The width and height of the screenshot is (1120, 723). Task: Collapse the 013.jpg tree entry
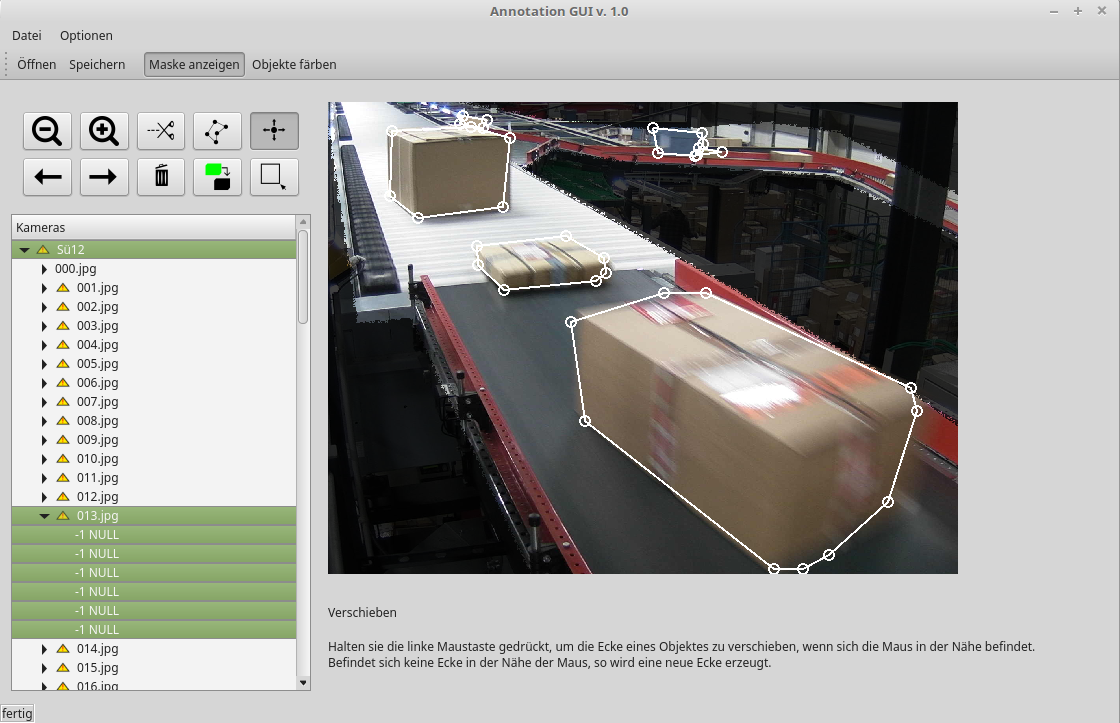coord(44,516)
